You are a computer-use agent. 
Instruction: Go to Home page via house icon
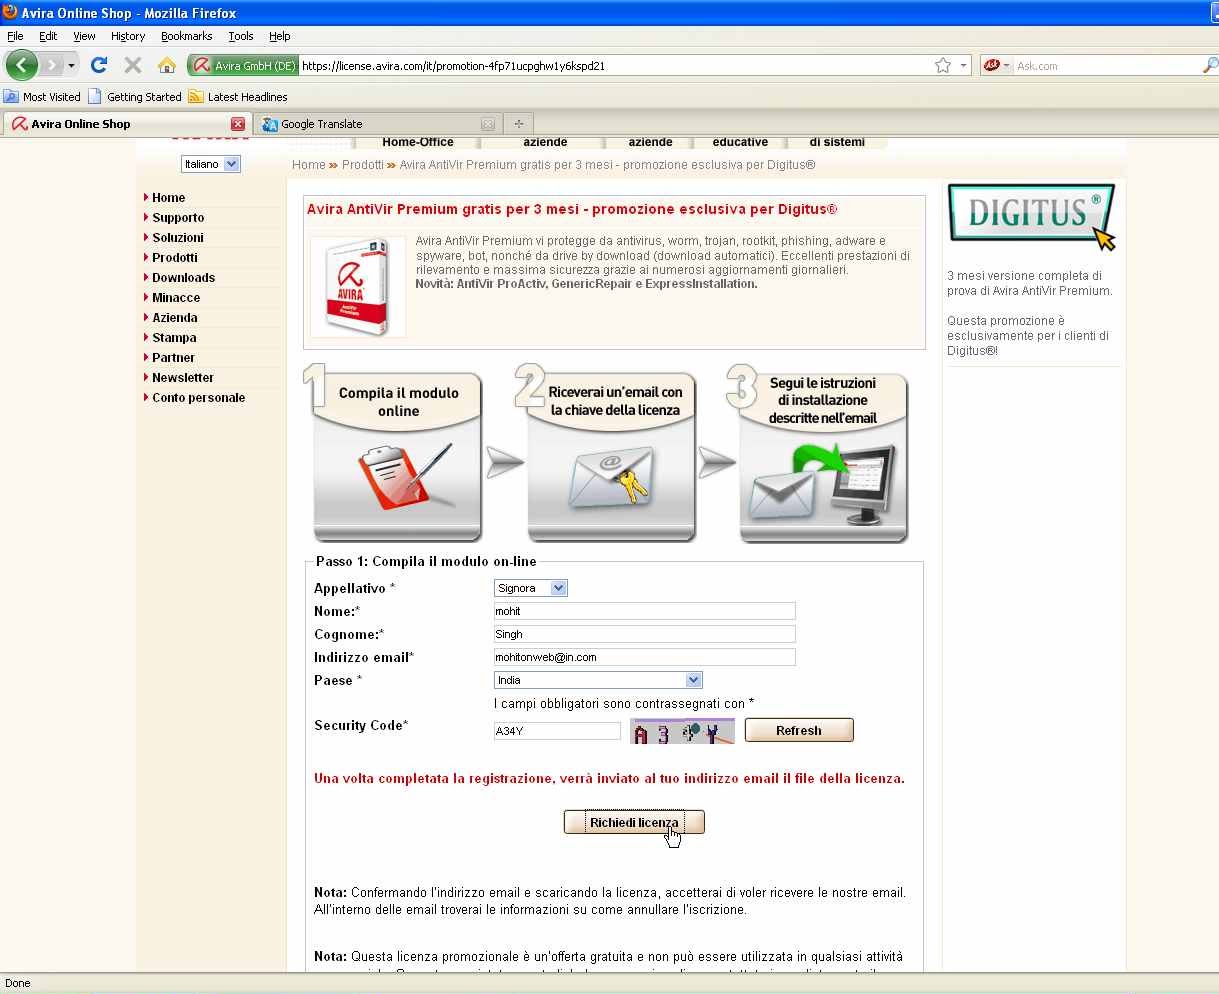click(167, 65)
